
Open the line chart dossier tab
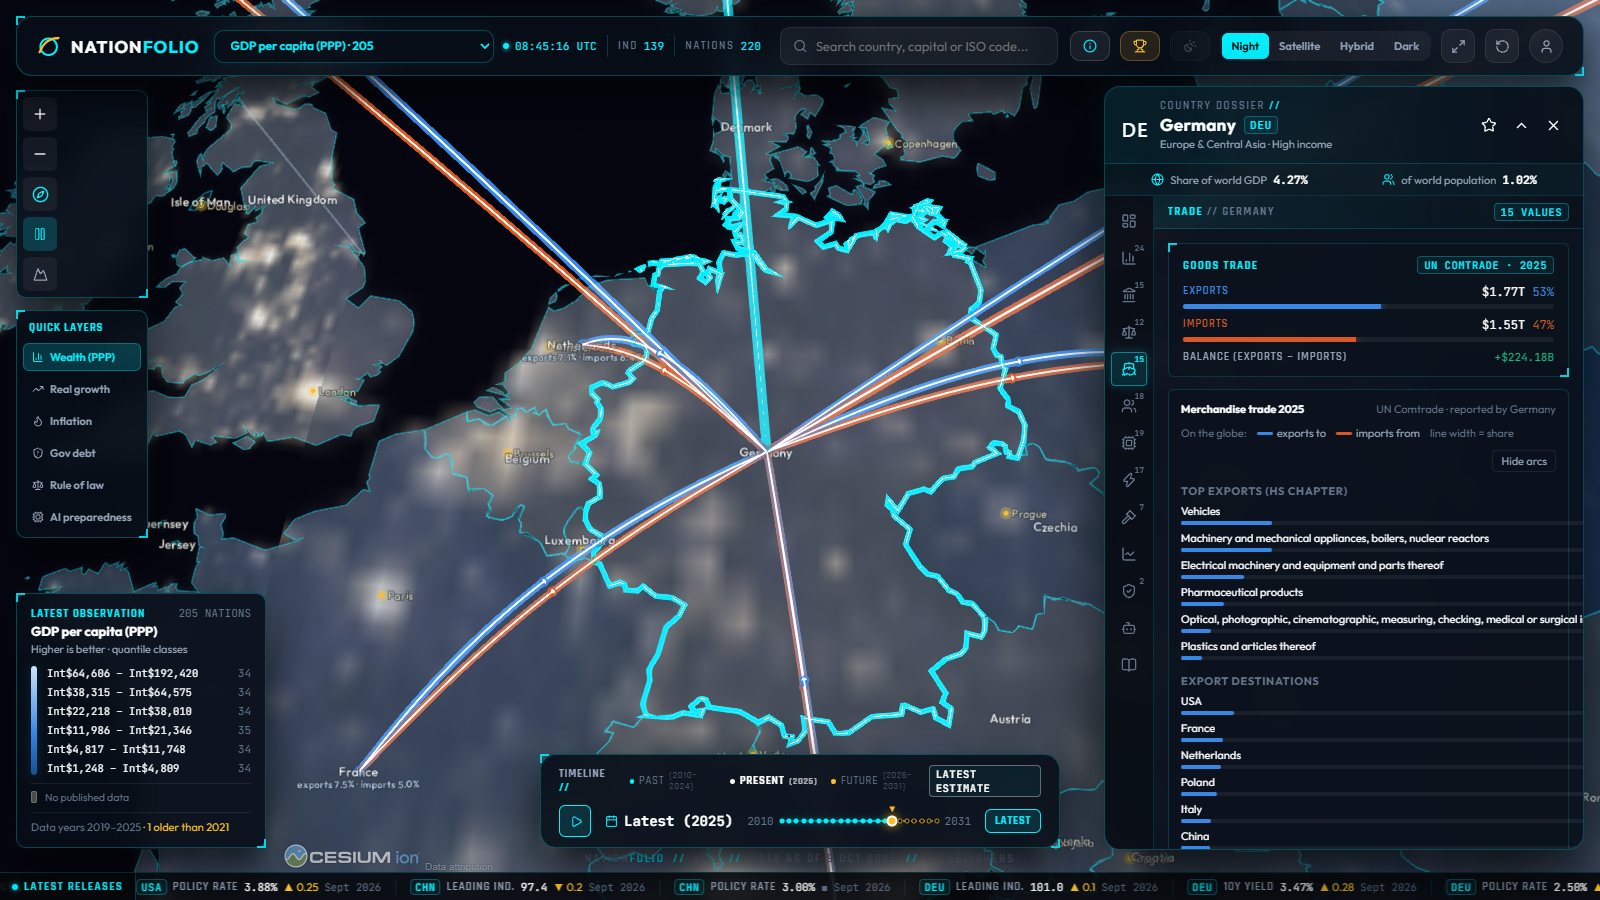pos(1129,554)
